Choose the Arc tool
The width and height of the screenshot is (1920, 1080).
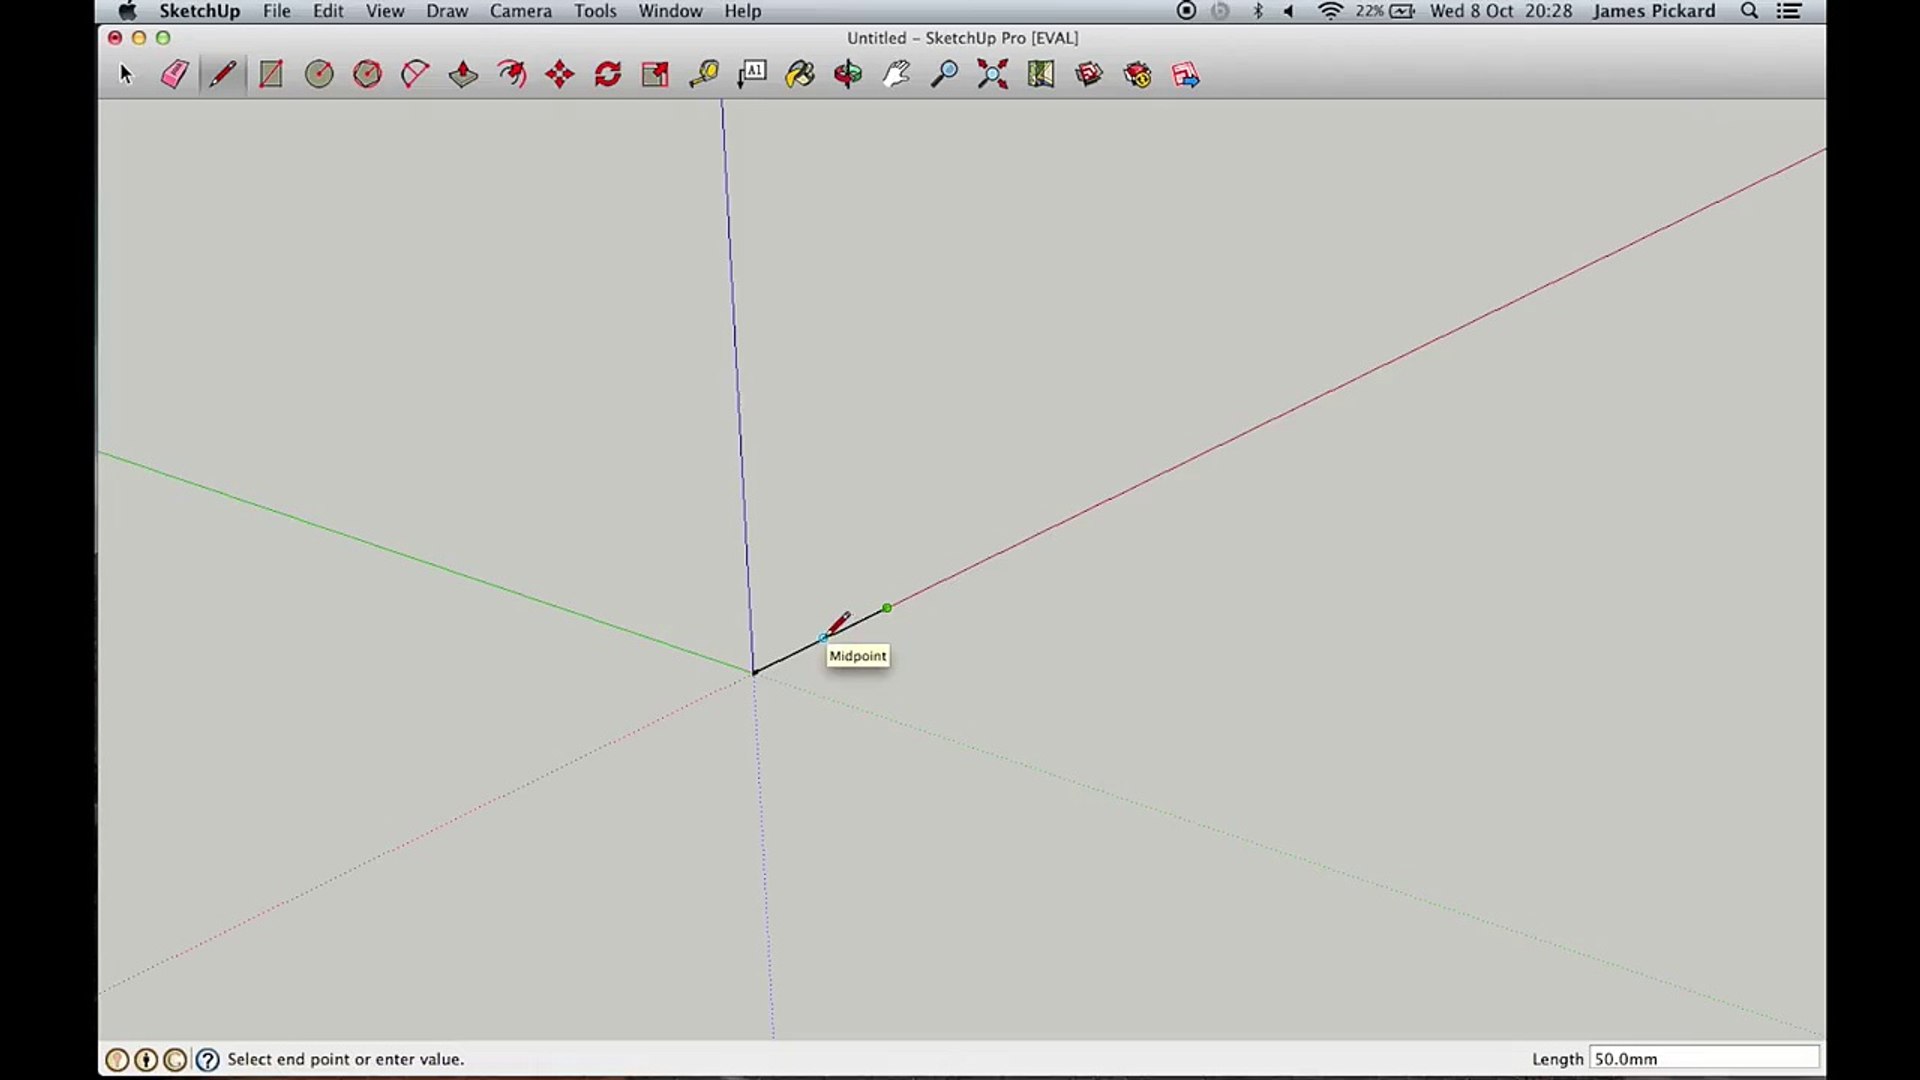click(x=415, y=75)
